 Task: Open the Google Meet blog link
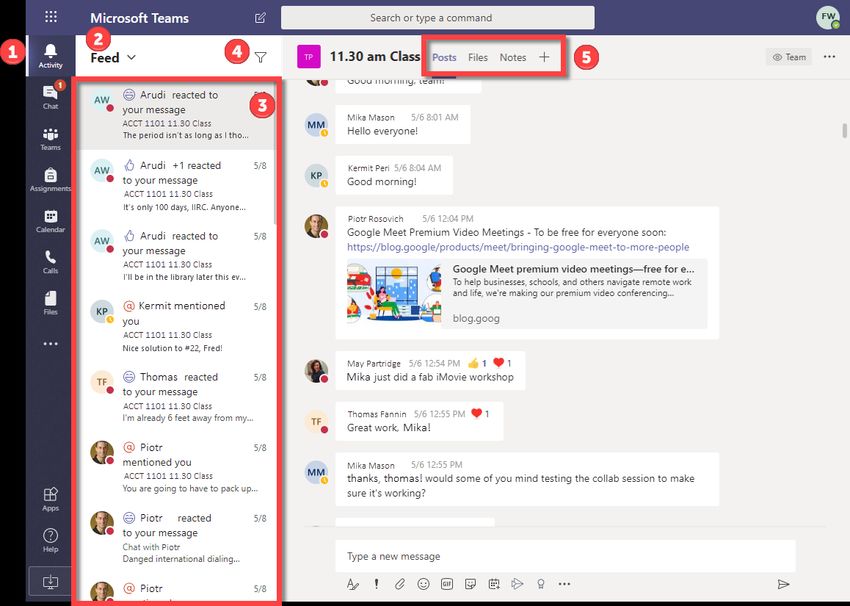coord(518,247)
